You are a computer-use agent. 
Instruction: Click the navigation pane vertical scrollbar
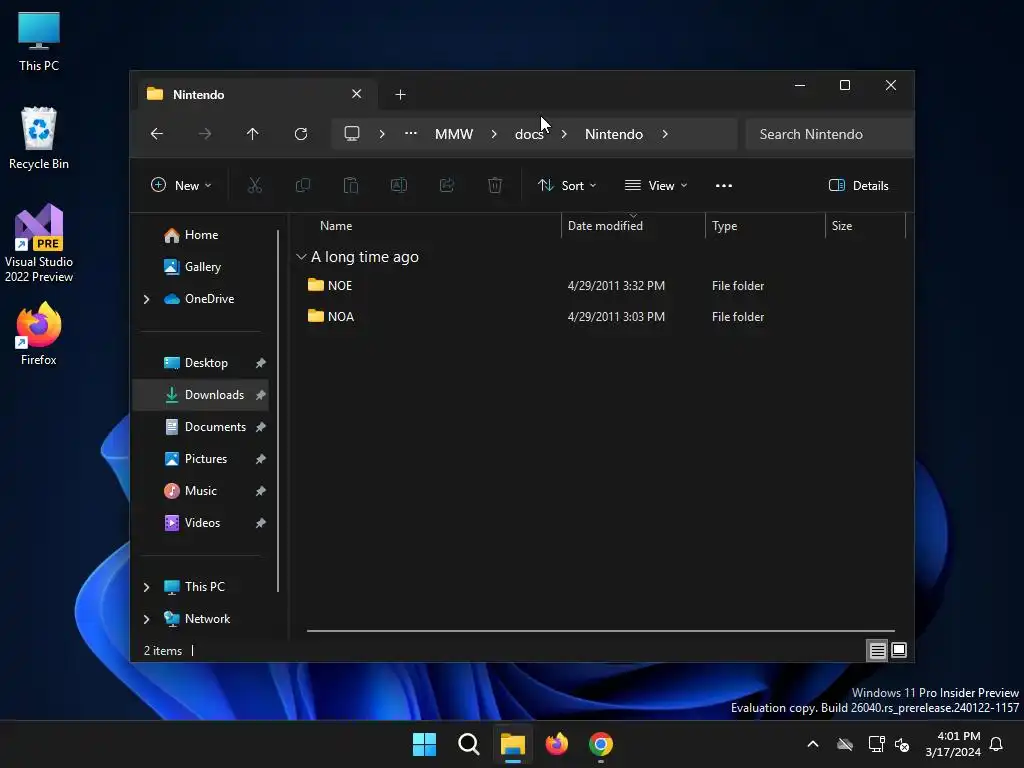279,410
